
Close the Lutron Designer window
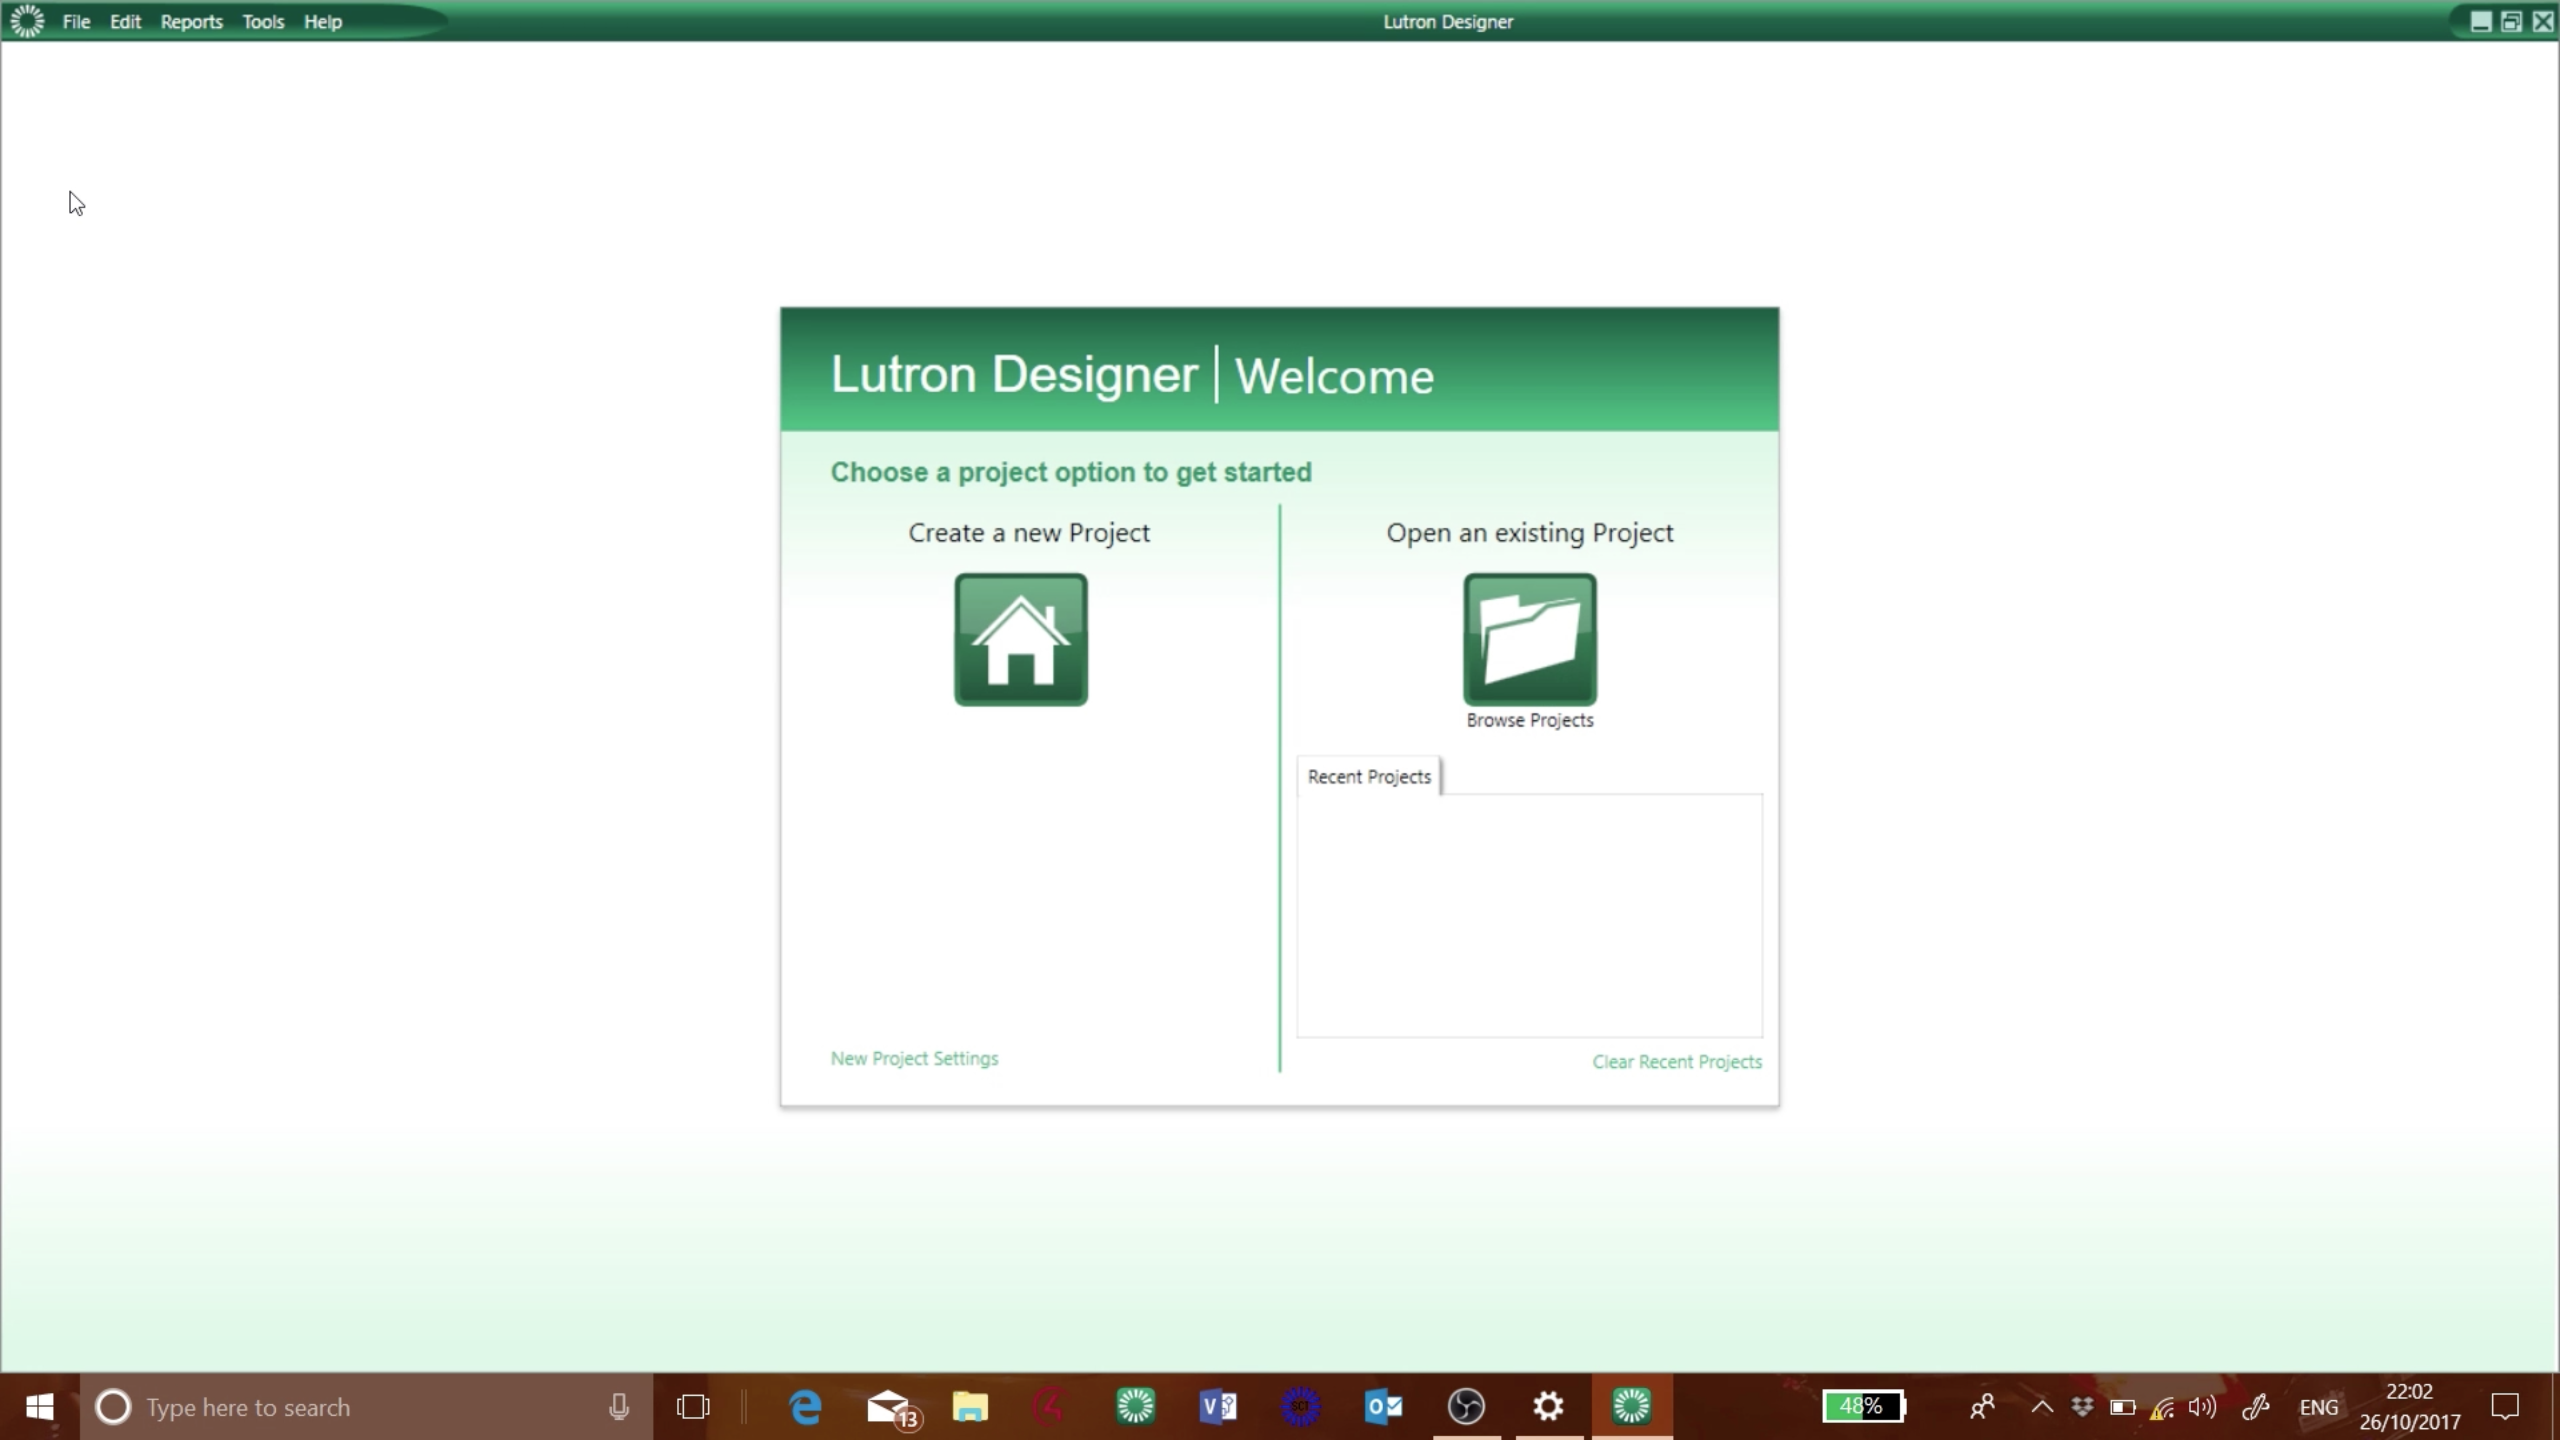[x=2542, y=21]
